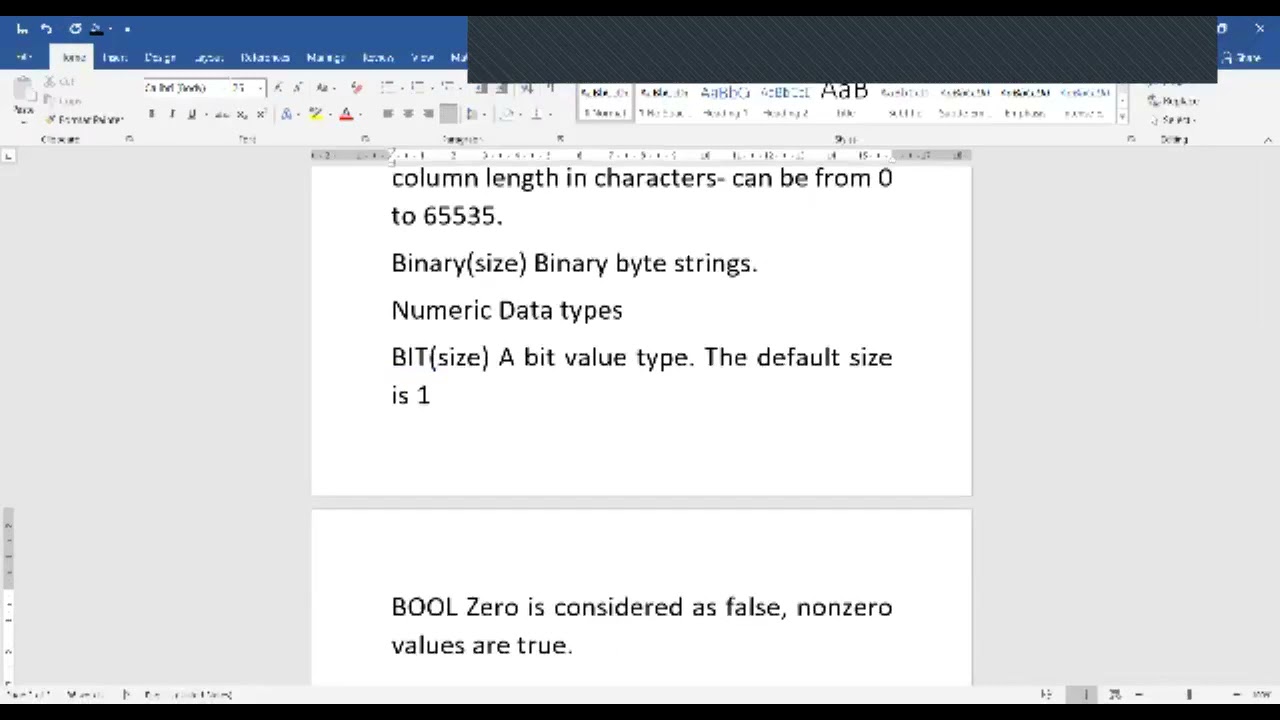The height and width of the screenshot is (720, 1280).
Task: Click the Numbering list icon
Action: (x=420, y=88)
